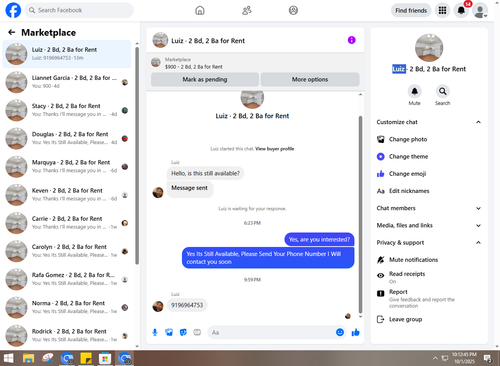
Task: Open File Explorer from taskbar
Action: [28, 358]
